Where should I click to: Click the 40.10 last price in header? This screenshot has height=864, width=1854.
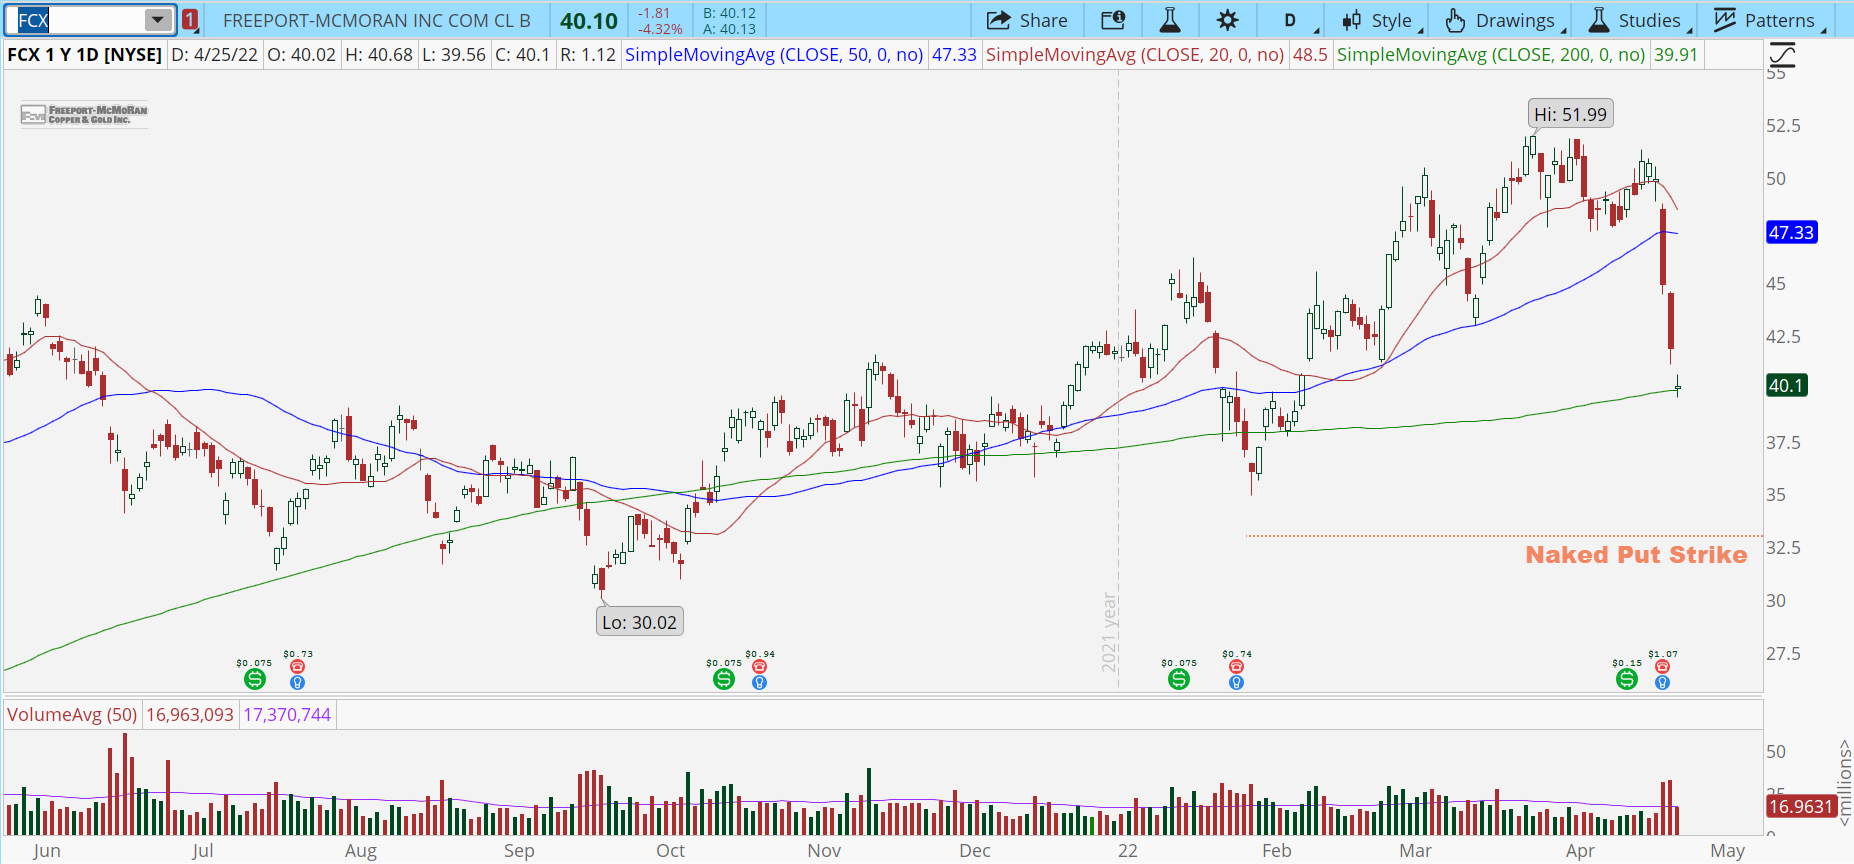[x=589, y=21]
